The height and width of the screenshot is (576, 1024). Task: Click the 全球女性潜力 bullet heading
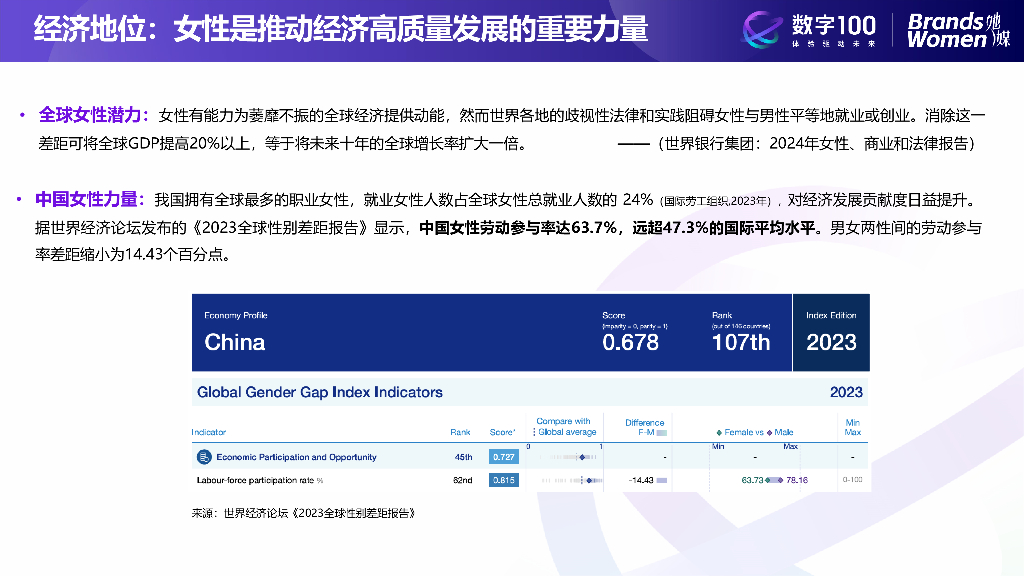tap(94, 114)
